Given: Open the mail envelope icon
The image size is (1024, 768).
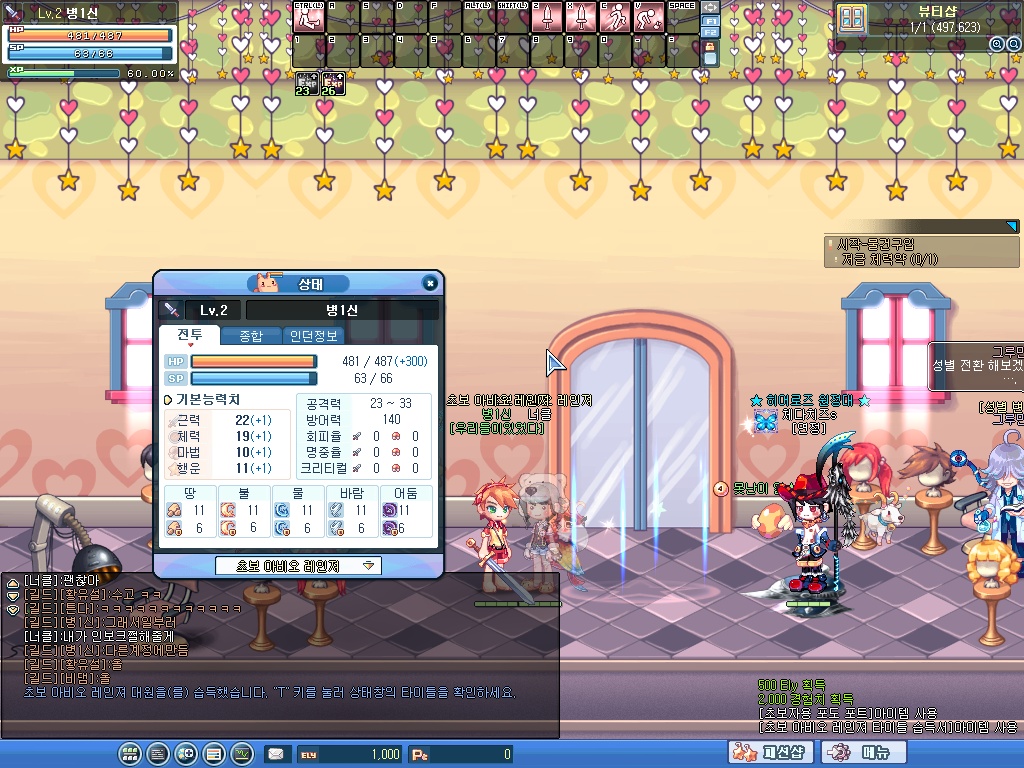Looking at the screenshot, I should 276,754.
